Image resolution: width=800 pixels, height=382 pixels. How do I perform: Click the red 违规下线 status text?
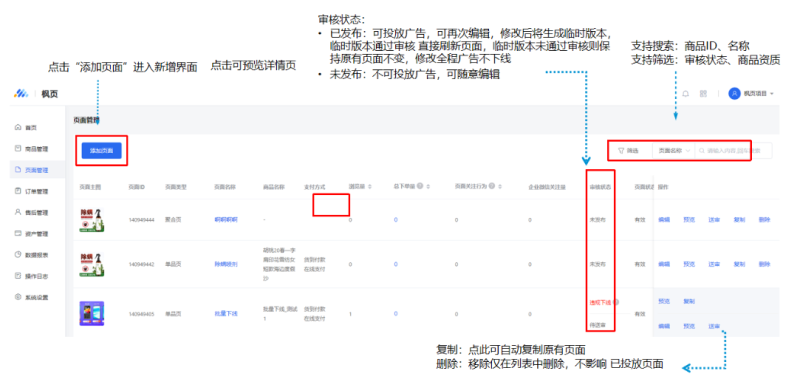(600, 302)
